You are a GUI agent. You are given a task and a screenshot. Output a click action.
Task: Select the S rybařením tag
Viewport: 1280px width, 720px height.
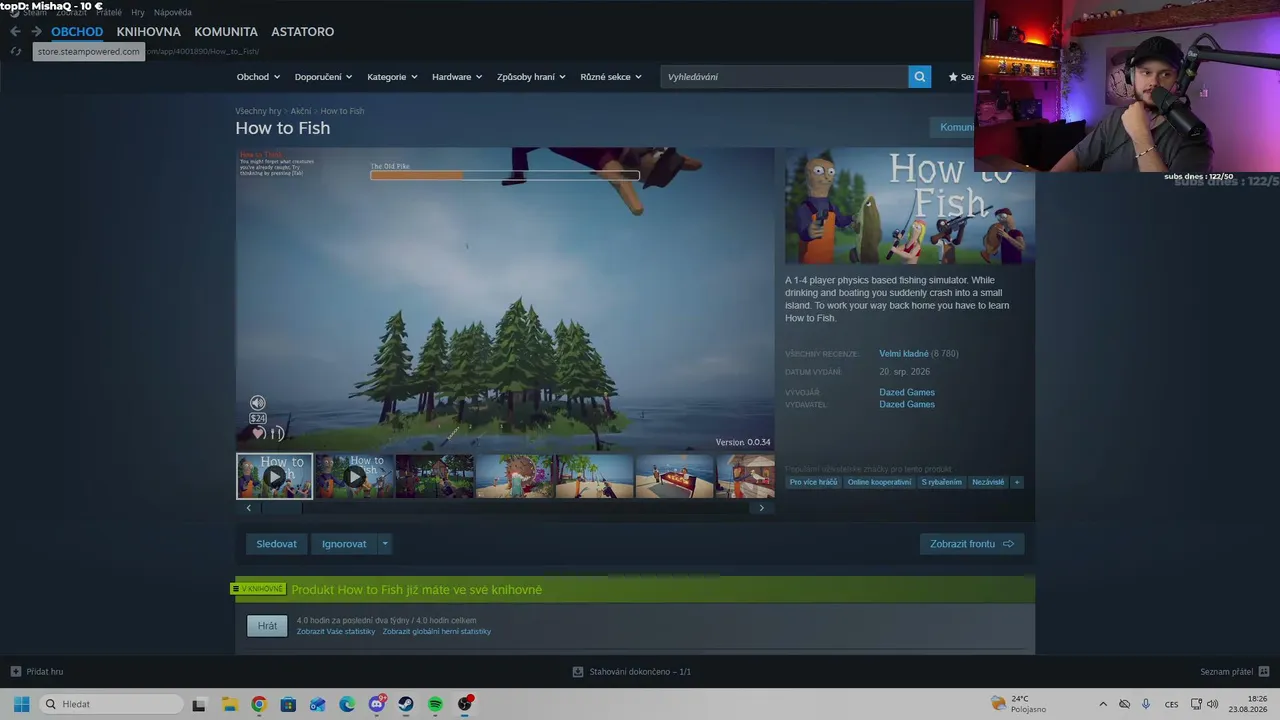pyautogui.click(x=942, y=482)
